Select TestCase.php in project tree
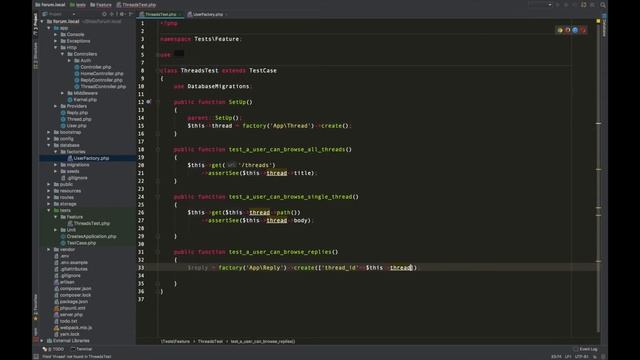 81,243
